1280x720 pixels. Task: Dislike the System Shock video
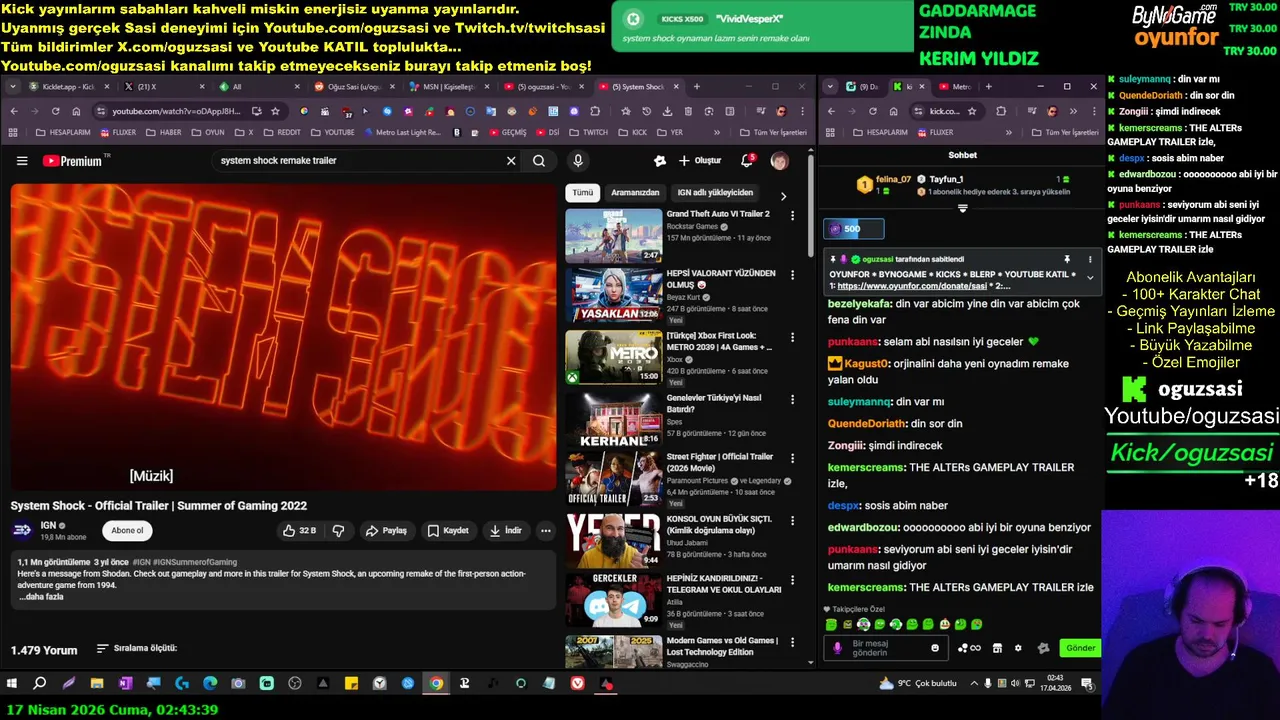coord(338,531)
